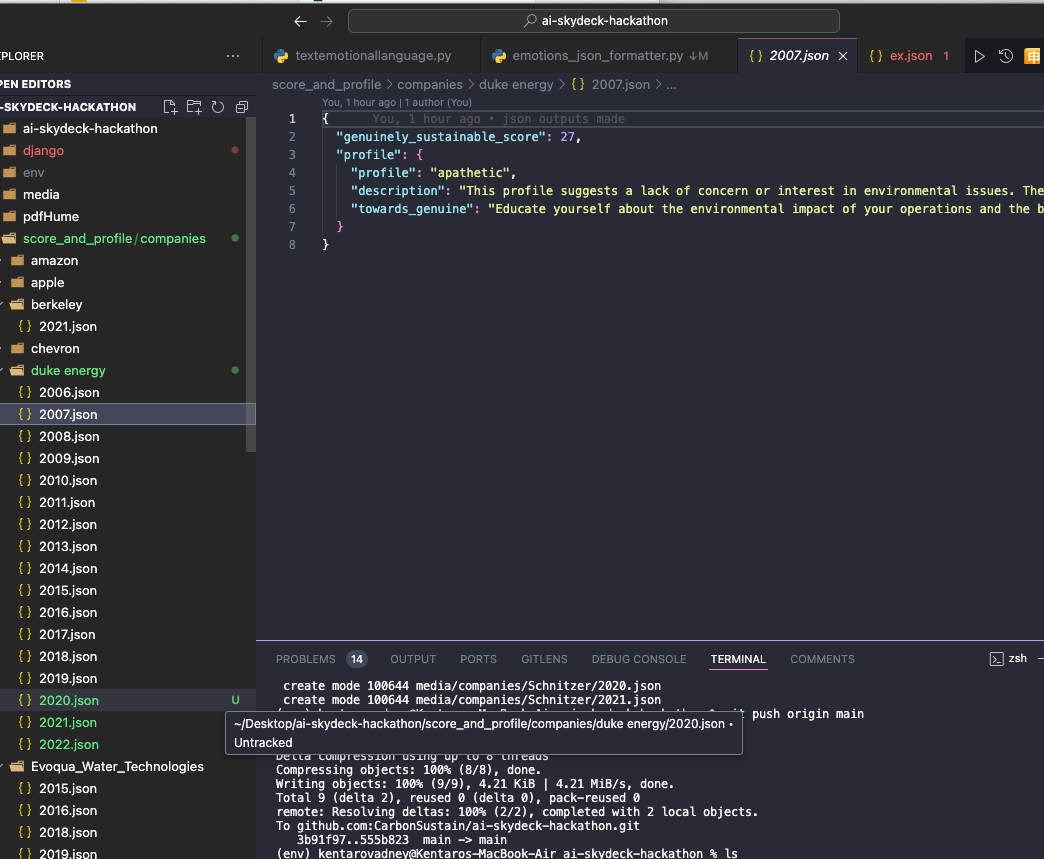Viewport: 1044px width, 859px height.
Task: Refresh the Explorer file tree
Action: click(217, 107)
